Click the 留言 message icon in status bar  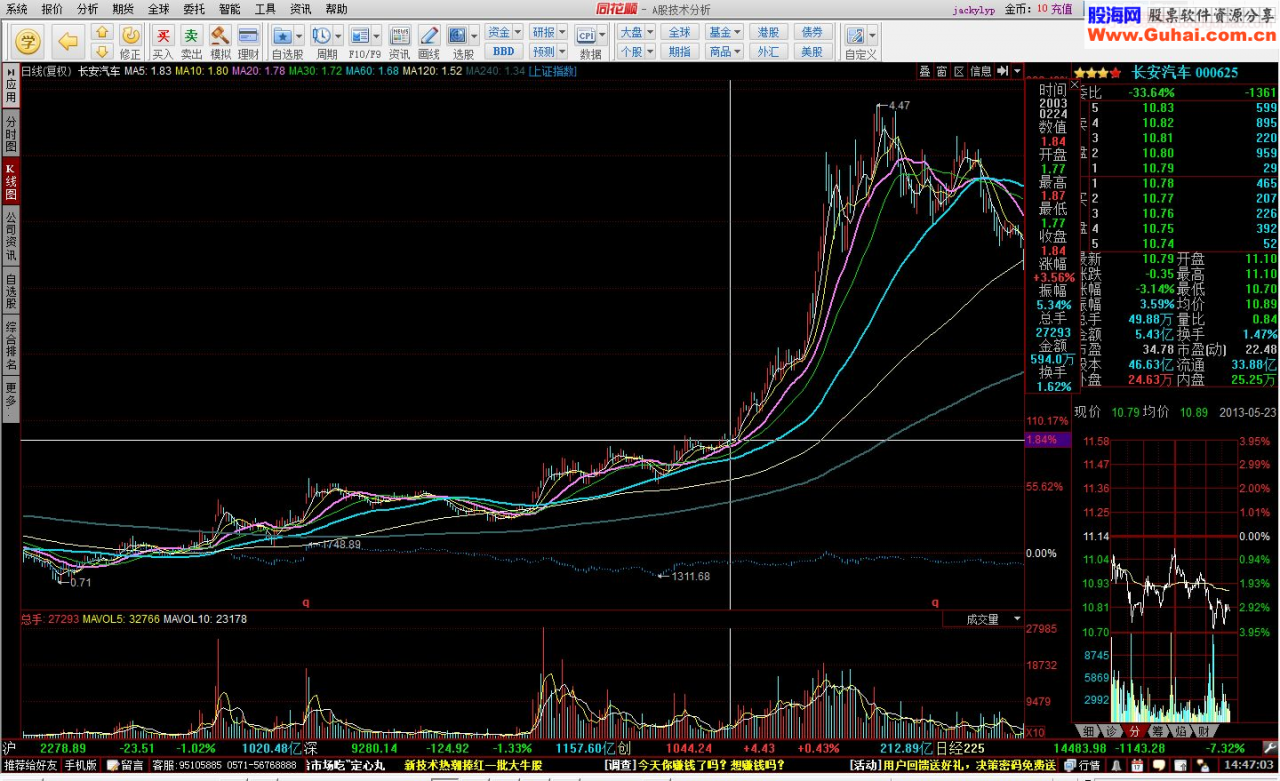point(125,765)
